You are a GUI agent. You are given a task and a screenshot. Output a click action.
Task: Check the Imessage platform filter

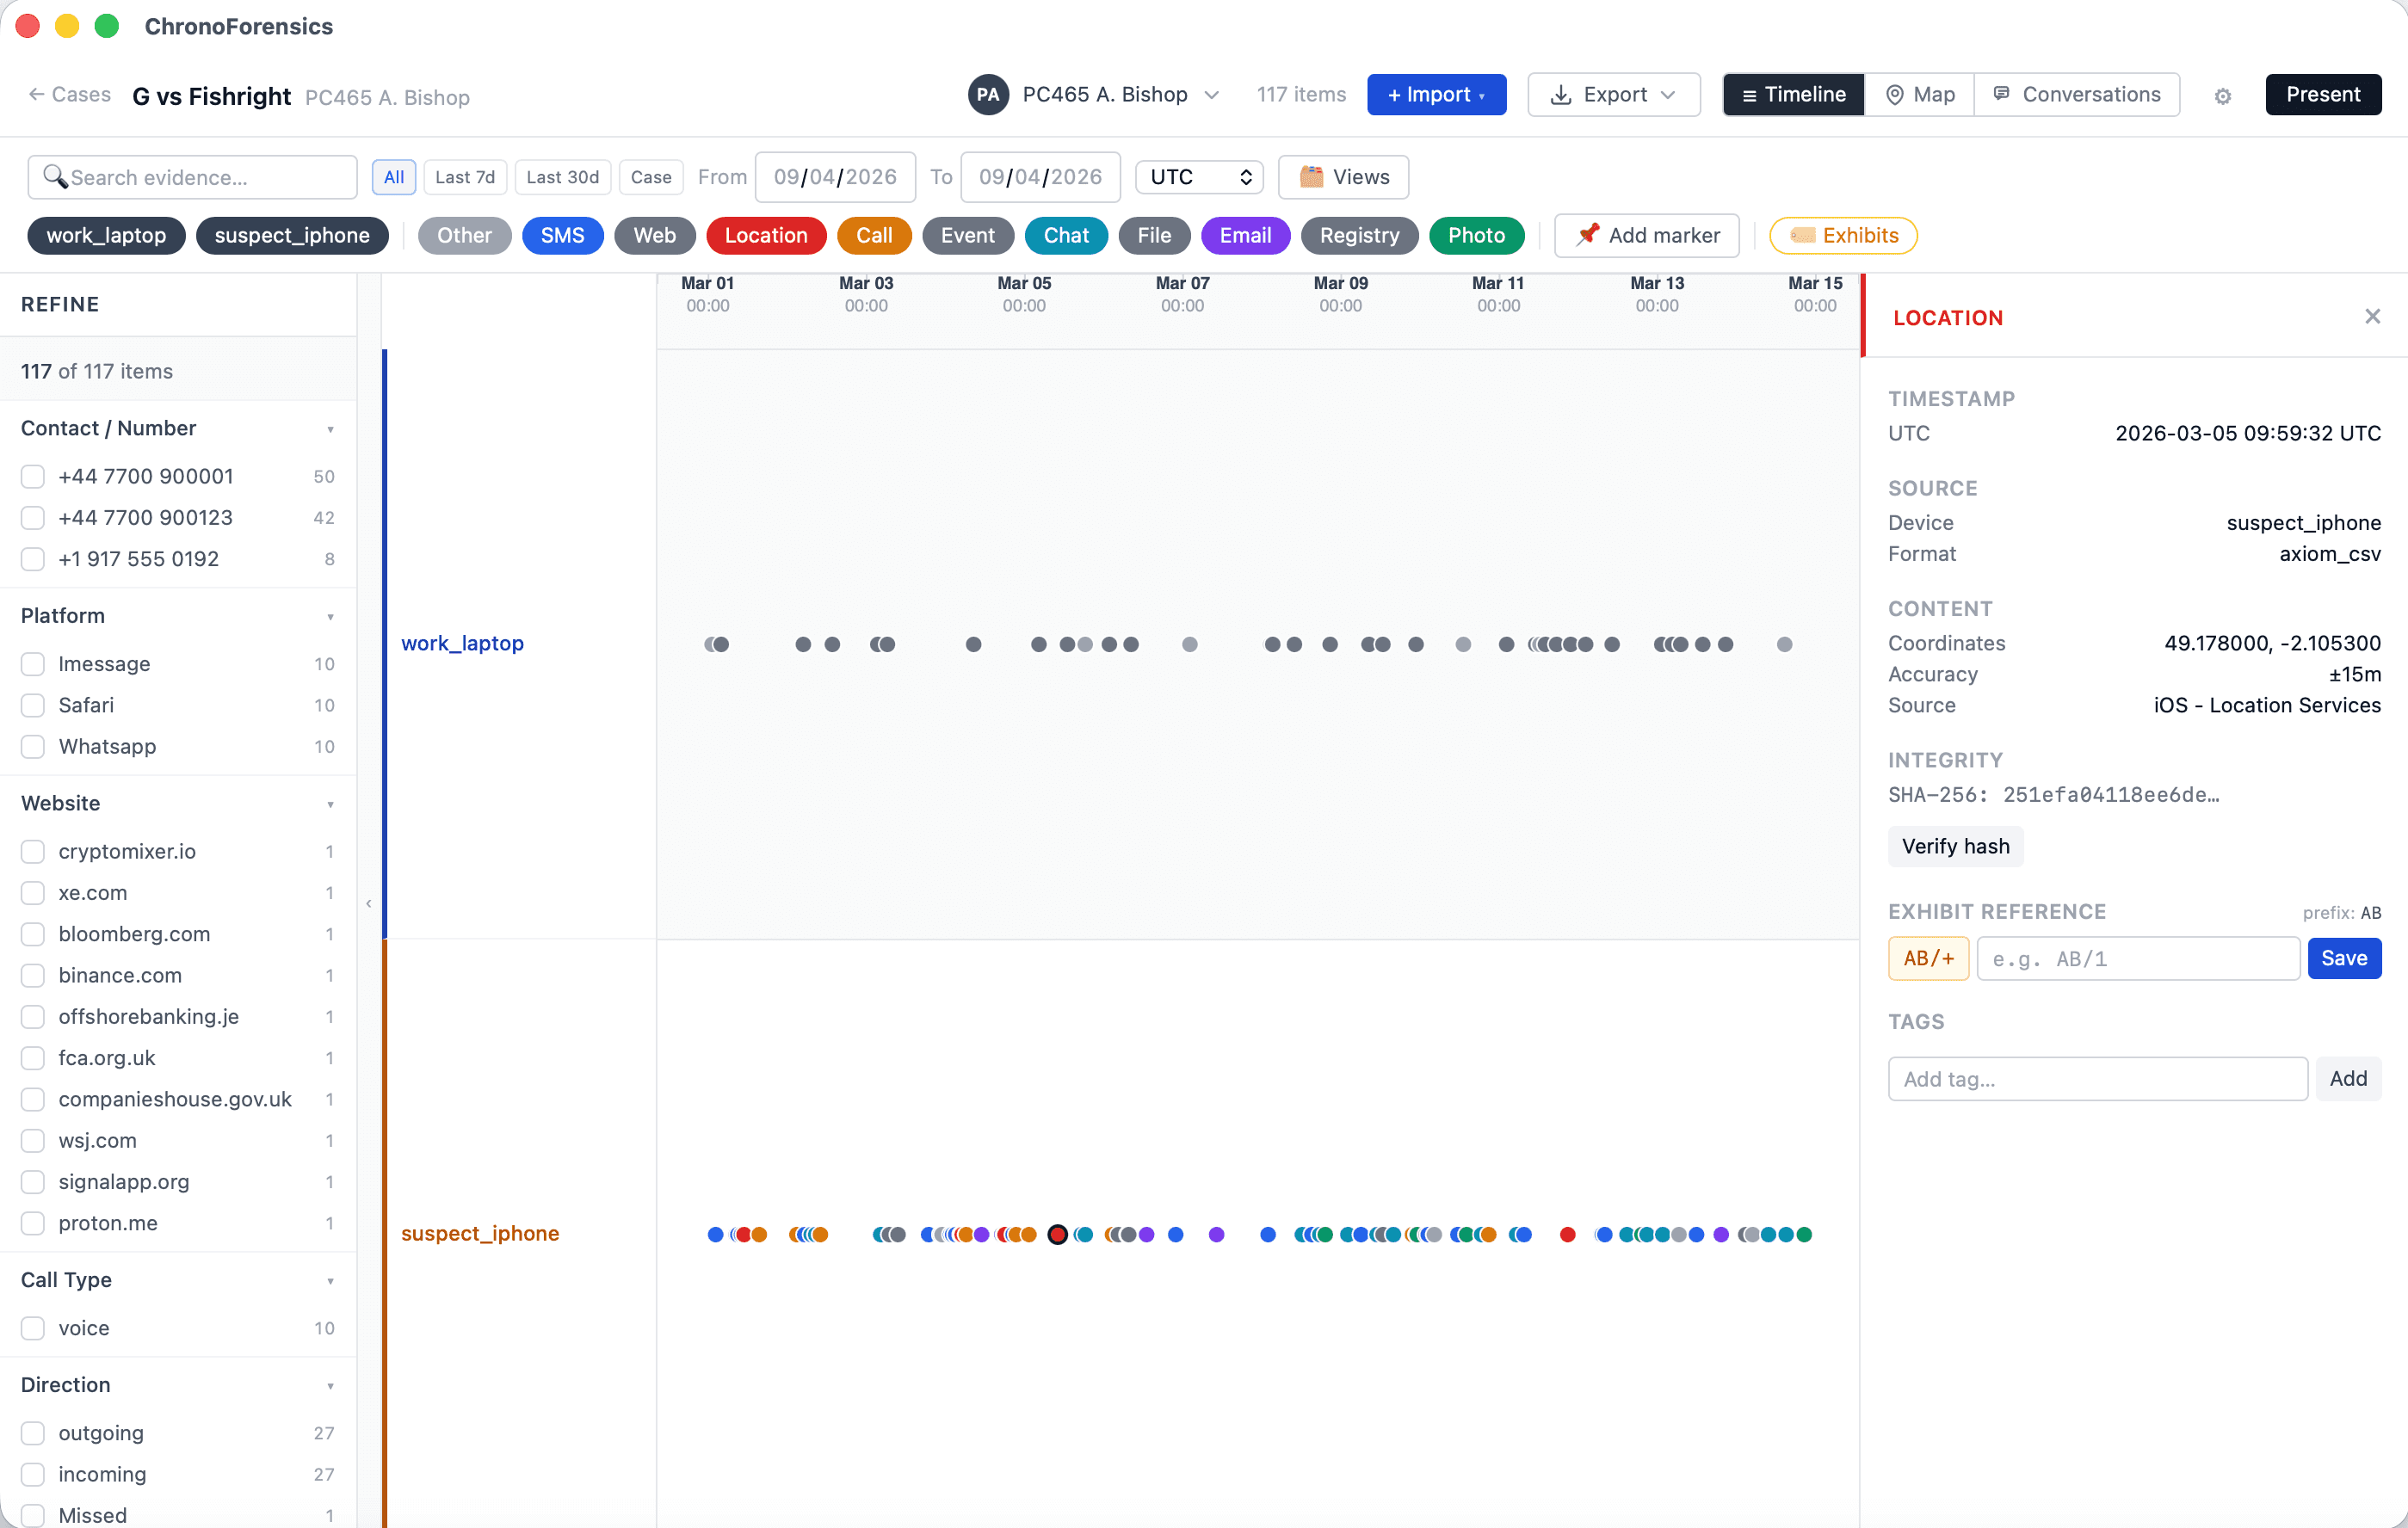tap(33, 664)
